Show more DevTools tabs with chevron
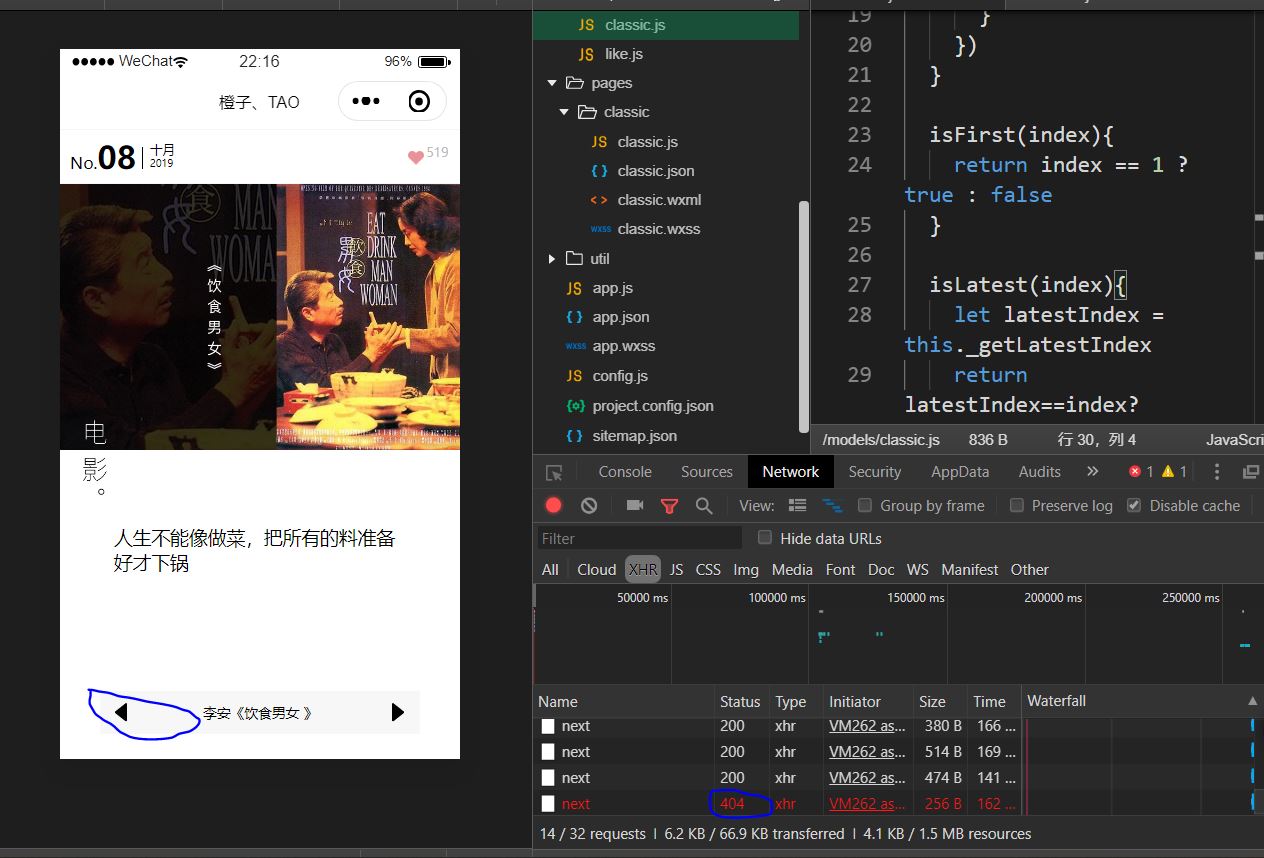 coord(1092,471)
